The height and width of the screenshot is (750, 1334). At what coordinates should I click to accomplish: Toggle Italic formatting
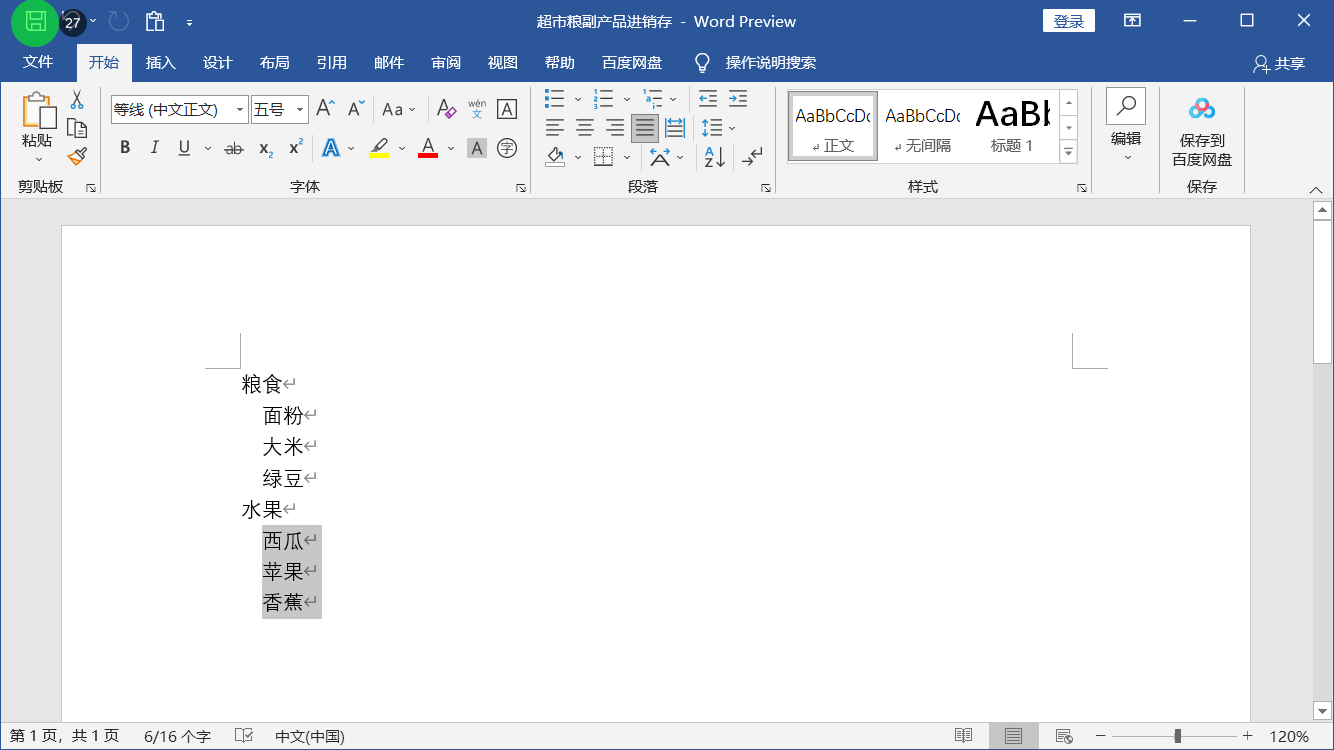[154, 148]
